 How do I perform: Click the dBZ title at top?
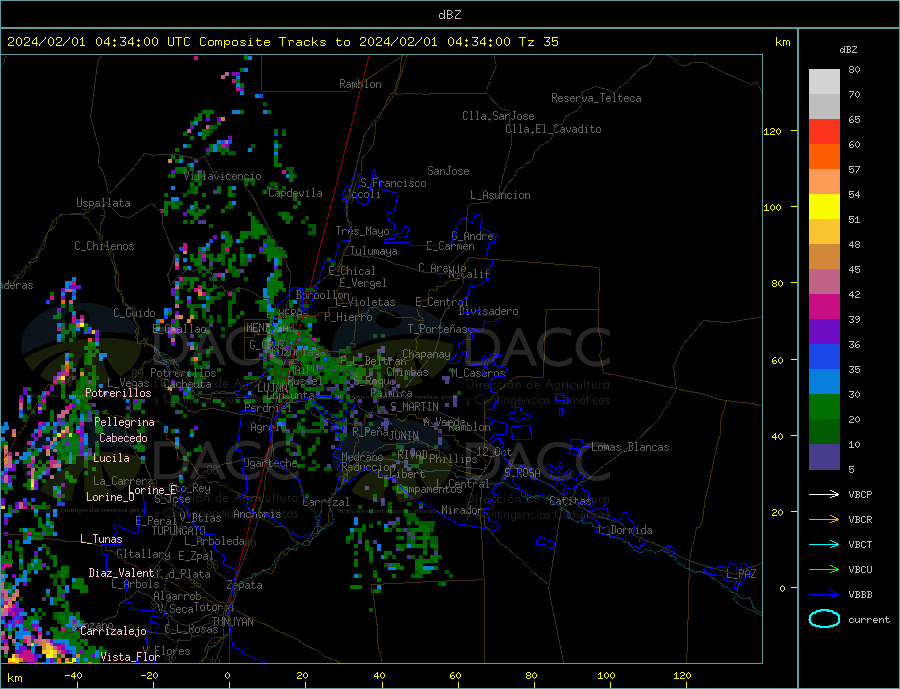[449, 15]
